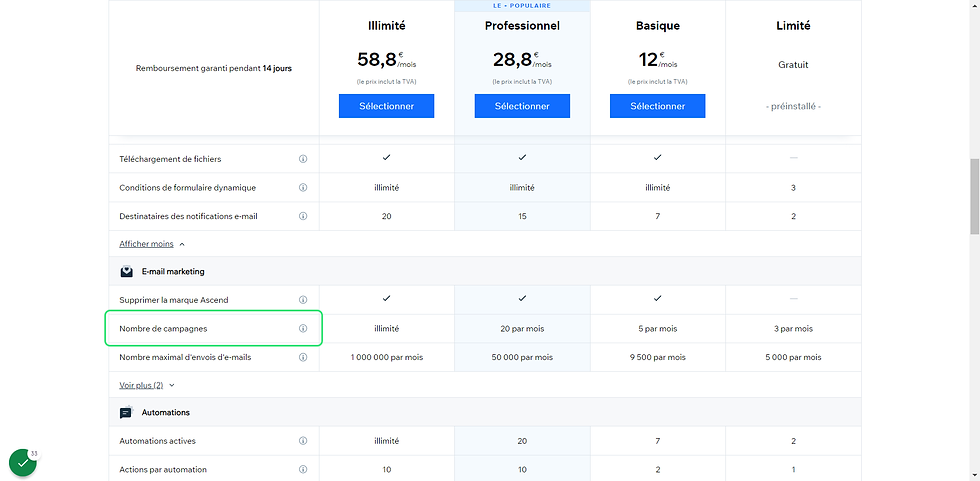Click the 28,8 € price
980x481 pixels.
tap(522, 59)
